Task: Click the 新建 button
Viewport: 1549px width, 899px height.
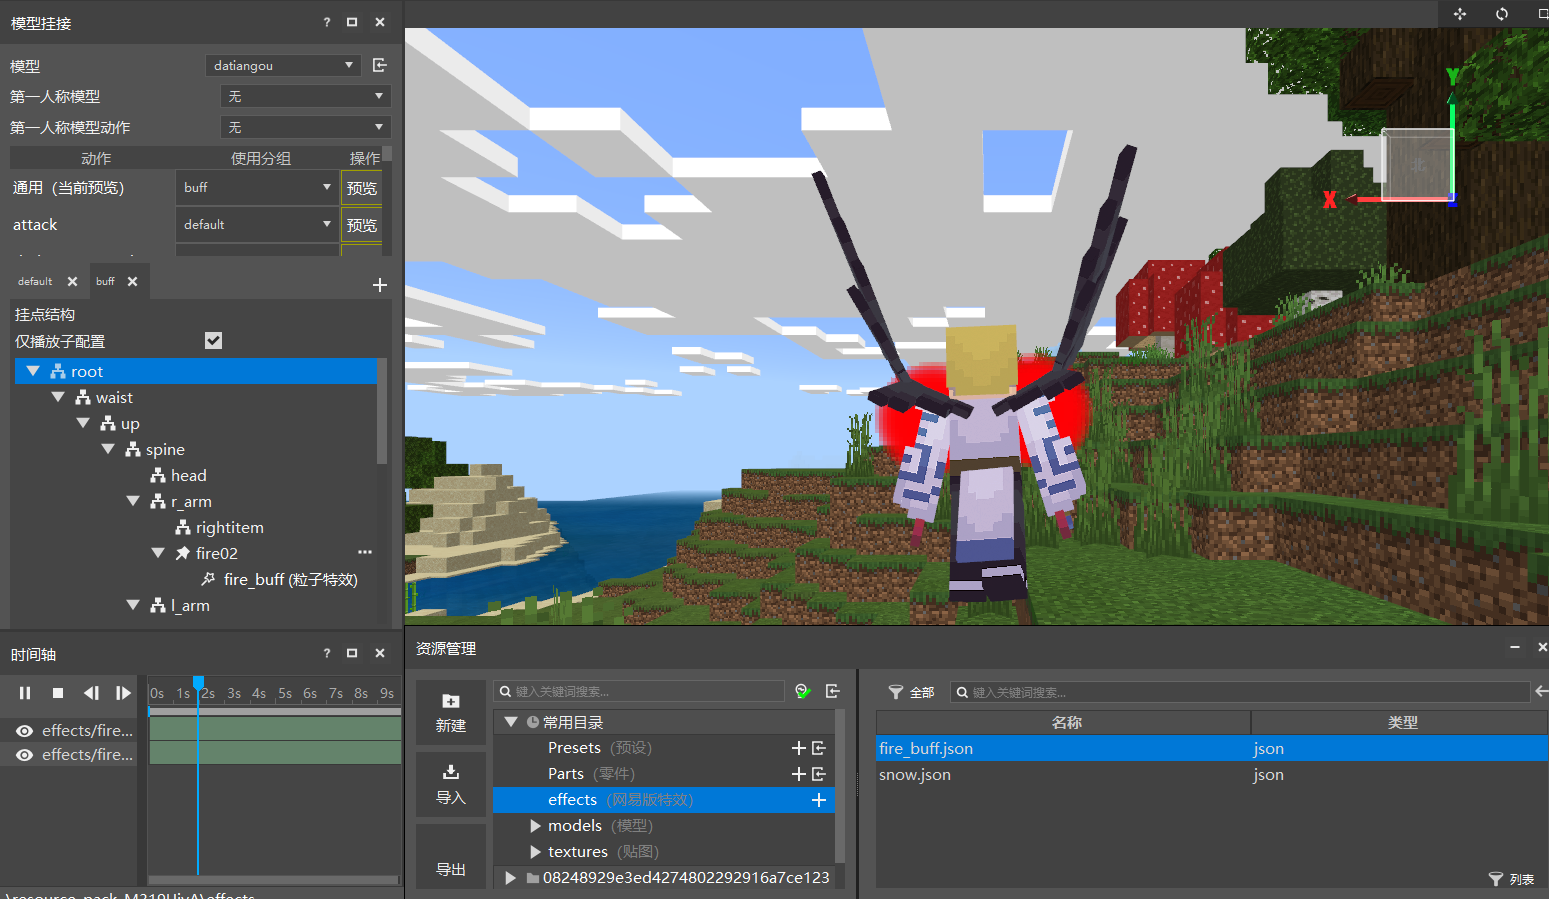Action: pos(451,713)
